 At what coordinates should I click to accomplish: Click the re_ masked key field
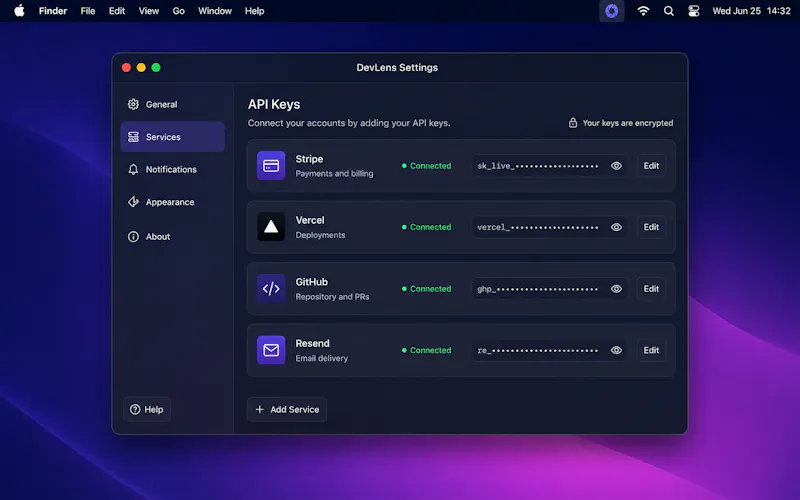(x=549, y=350)
